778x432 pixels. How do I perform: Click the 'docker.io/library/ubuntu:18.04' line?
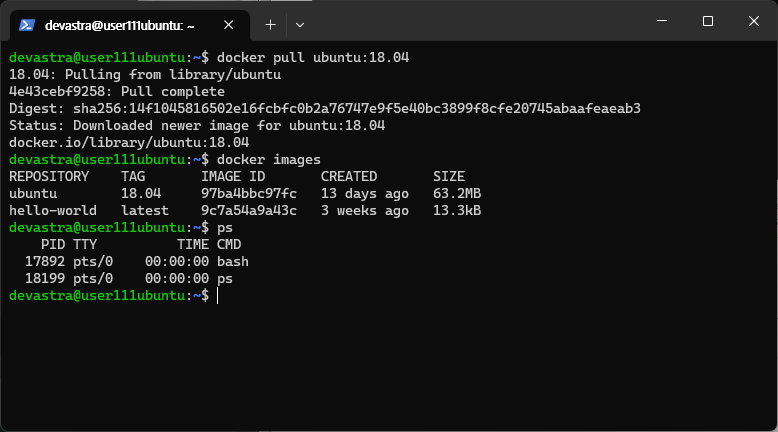(129, 142)
